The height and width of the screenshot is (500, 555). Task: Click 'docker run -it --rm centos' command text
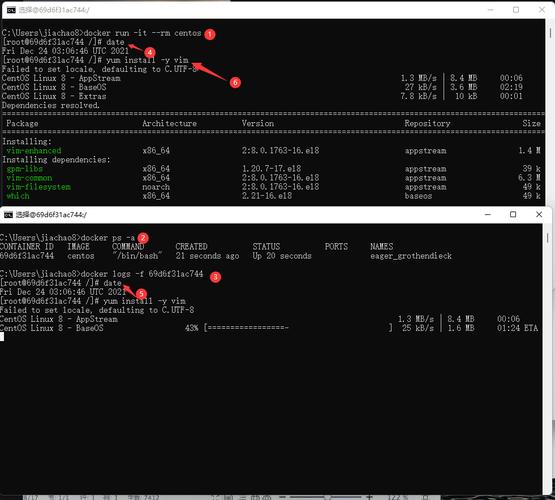pyautogui.click(x=143, y=33)
